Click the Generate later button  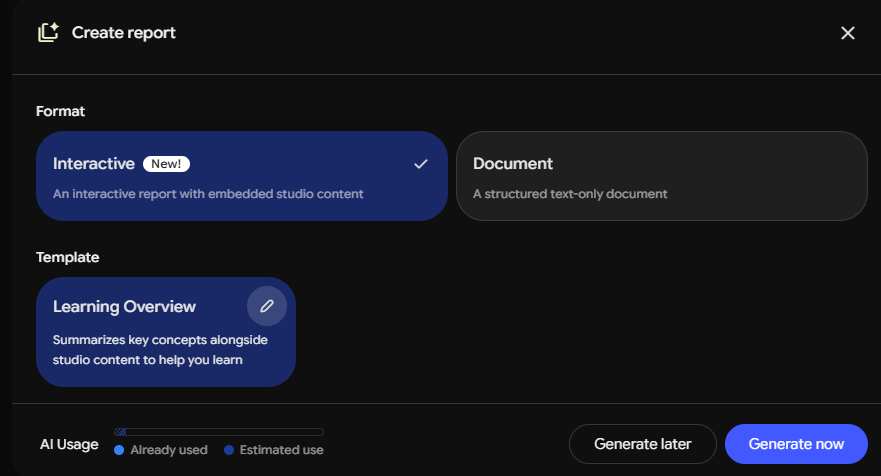click(642, 444)
